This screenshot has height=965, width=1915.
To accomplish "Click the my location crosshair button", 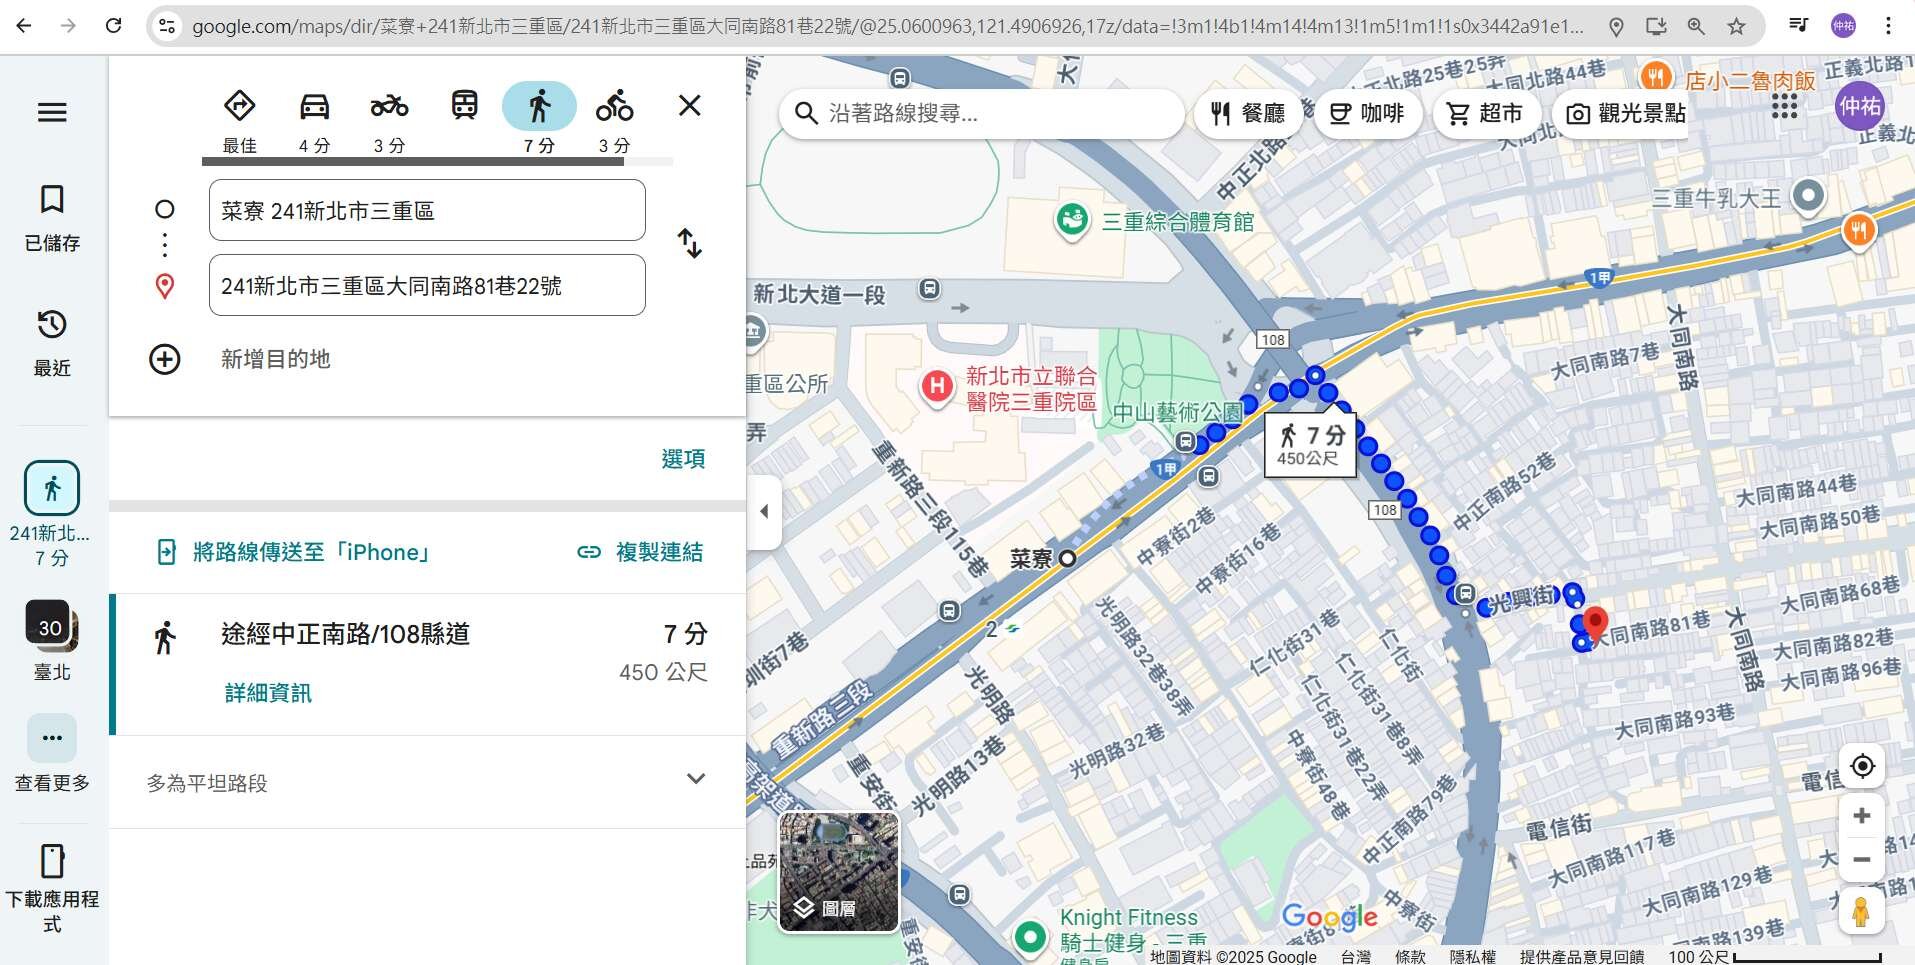I will 1861,766.
